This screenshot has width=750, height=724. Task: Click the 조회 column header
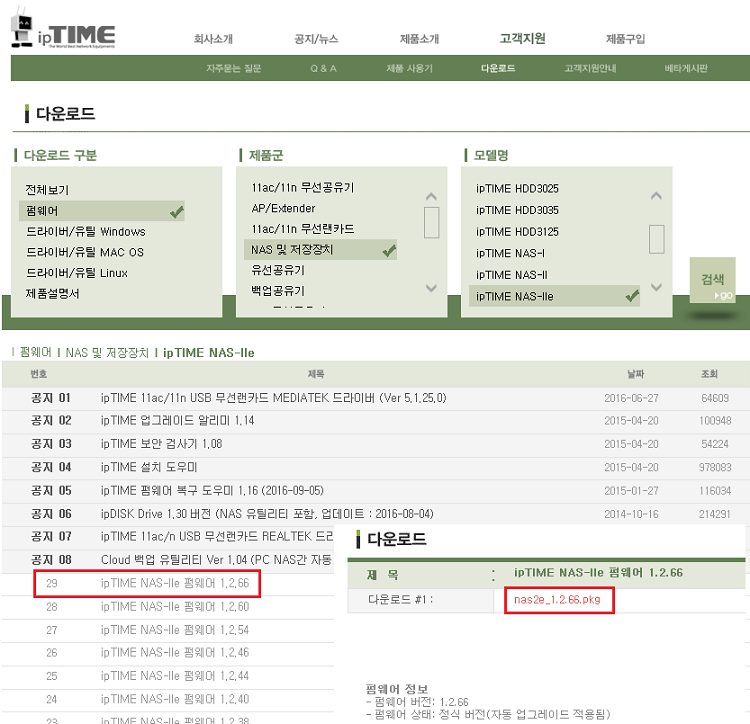[709, 374]
